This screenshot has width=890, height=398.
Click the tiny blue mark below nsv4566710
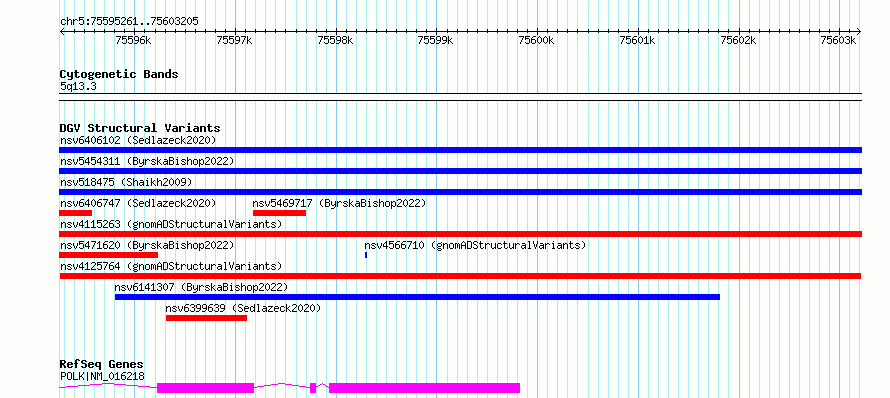pos(366,255)
